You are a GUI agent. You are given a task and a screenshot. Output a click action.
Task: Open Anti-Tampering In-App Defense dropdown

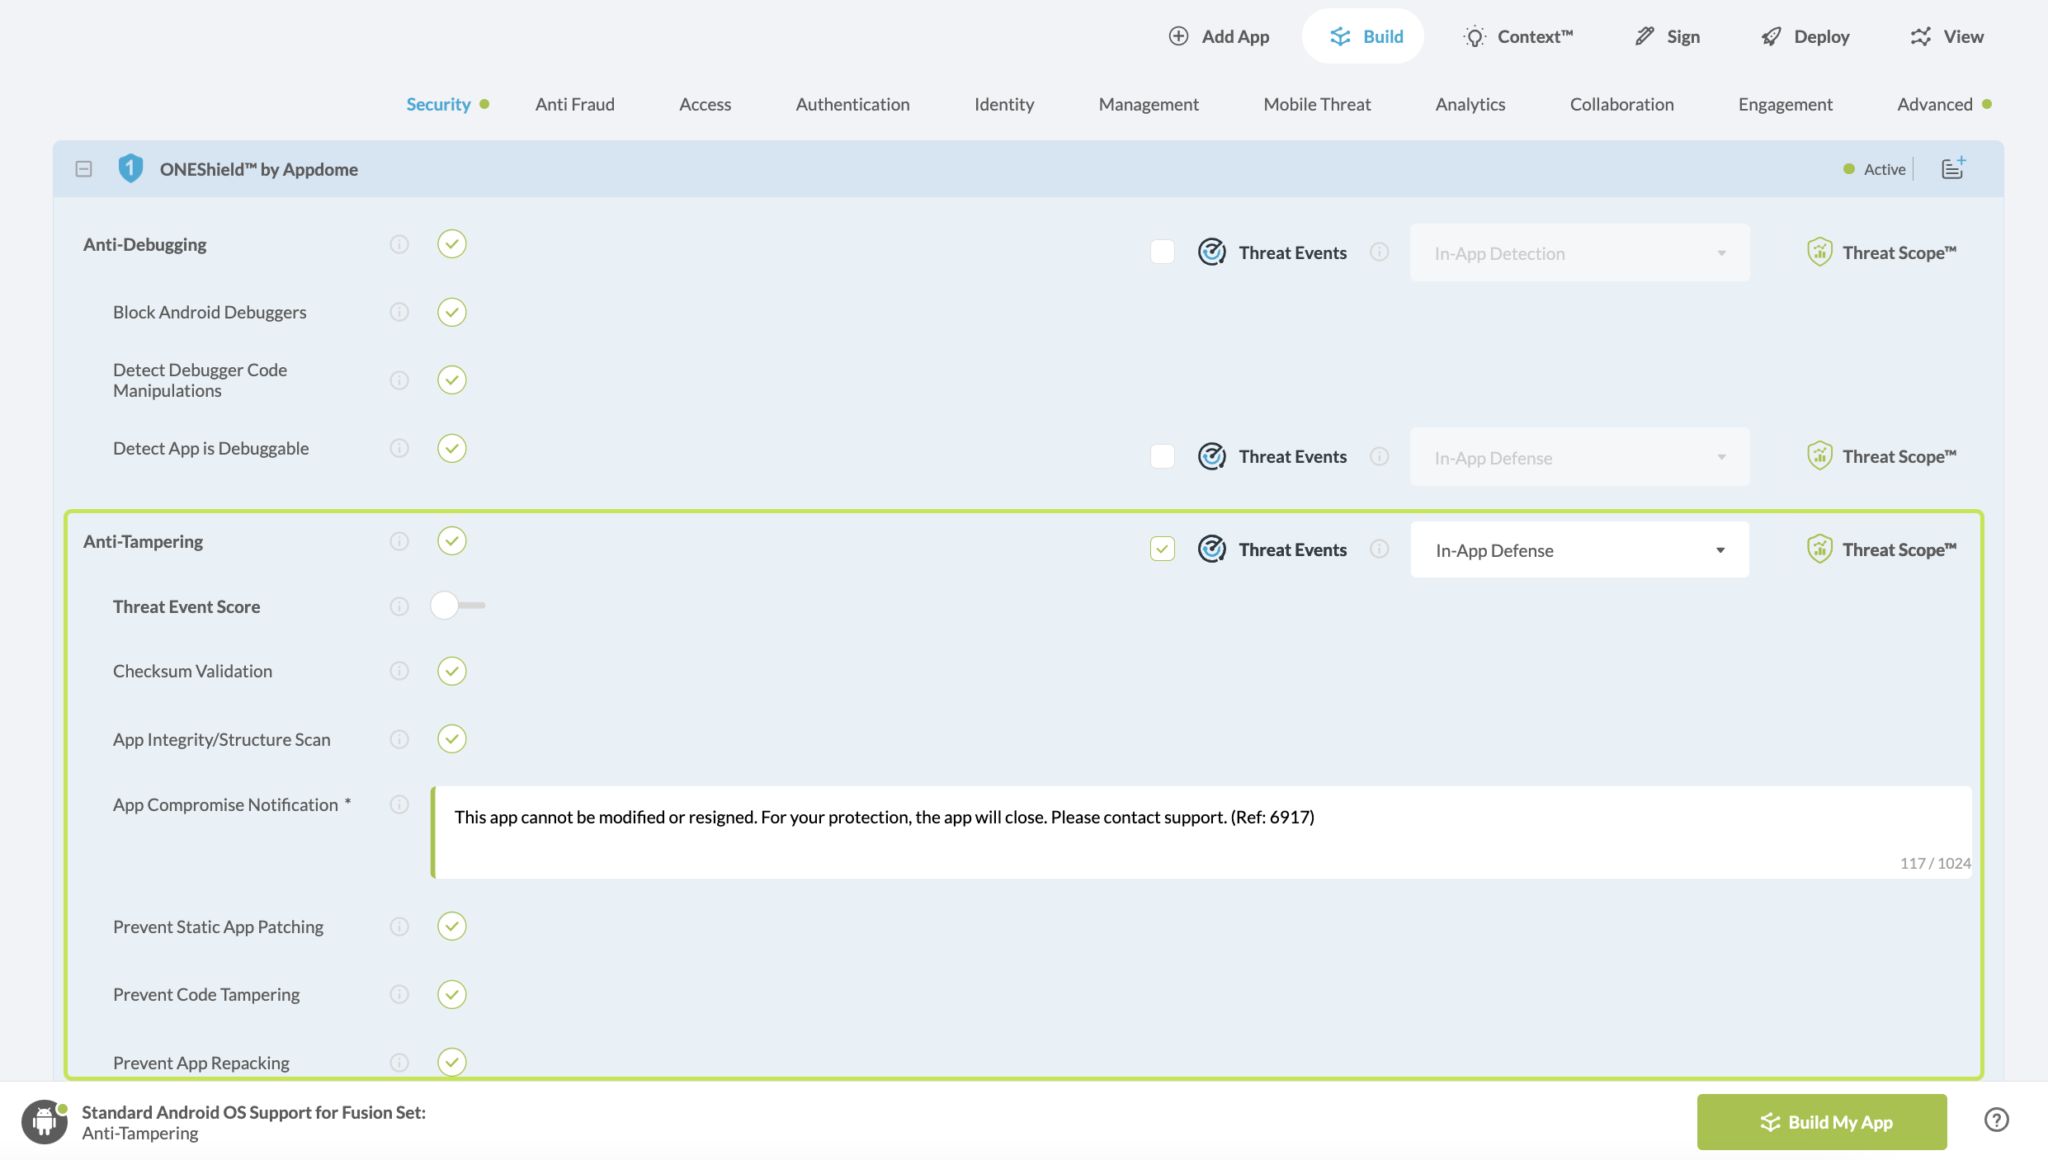click(x=1579, y=550)
